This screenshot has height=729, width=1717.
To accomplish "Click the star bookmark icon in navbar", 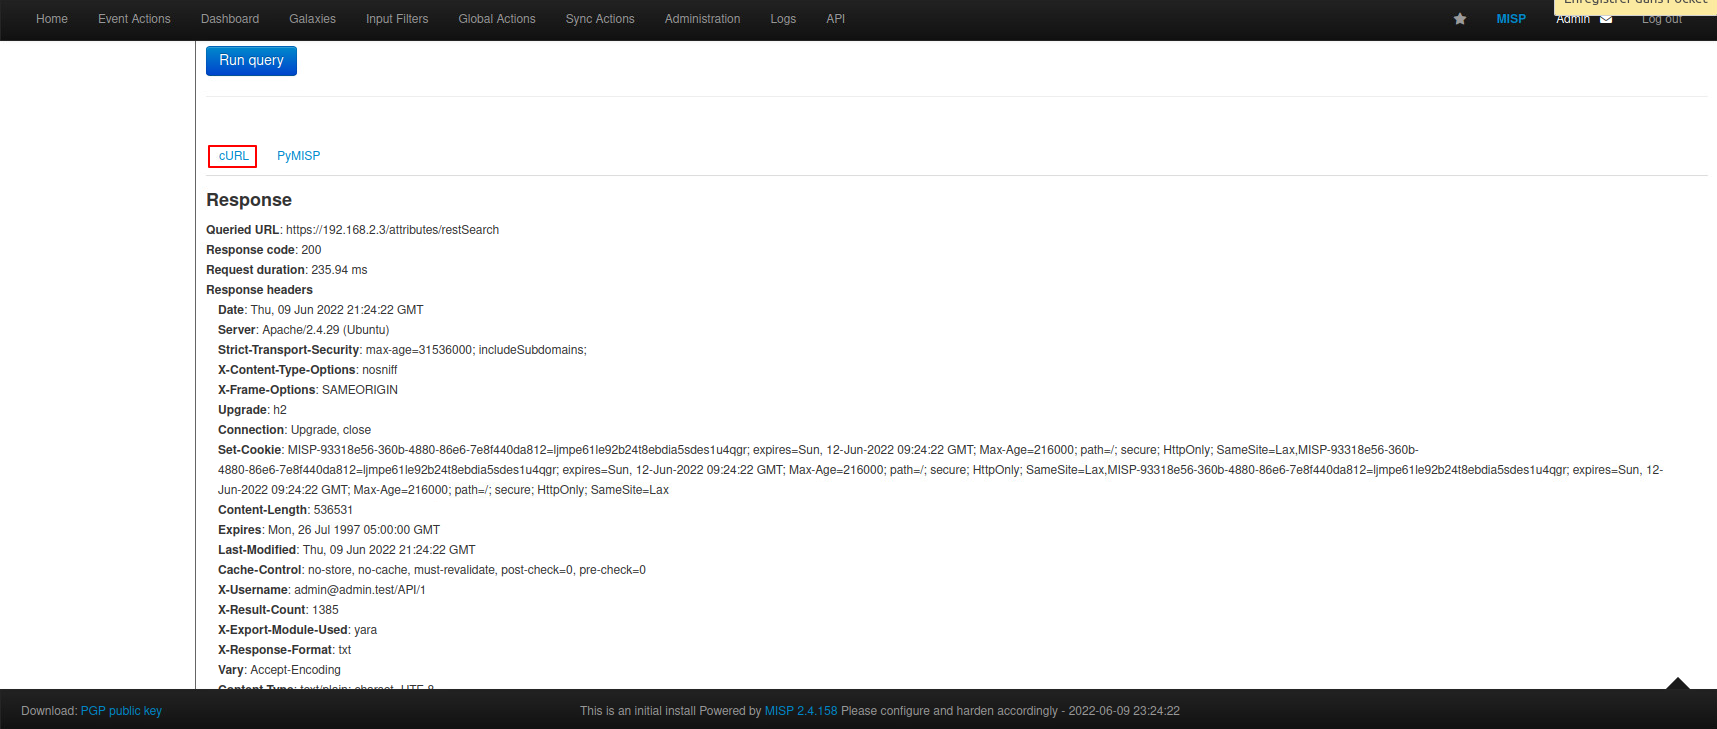I will point(1460,19).
